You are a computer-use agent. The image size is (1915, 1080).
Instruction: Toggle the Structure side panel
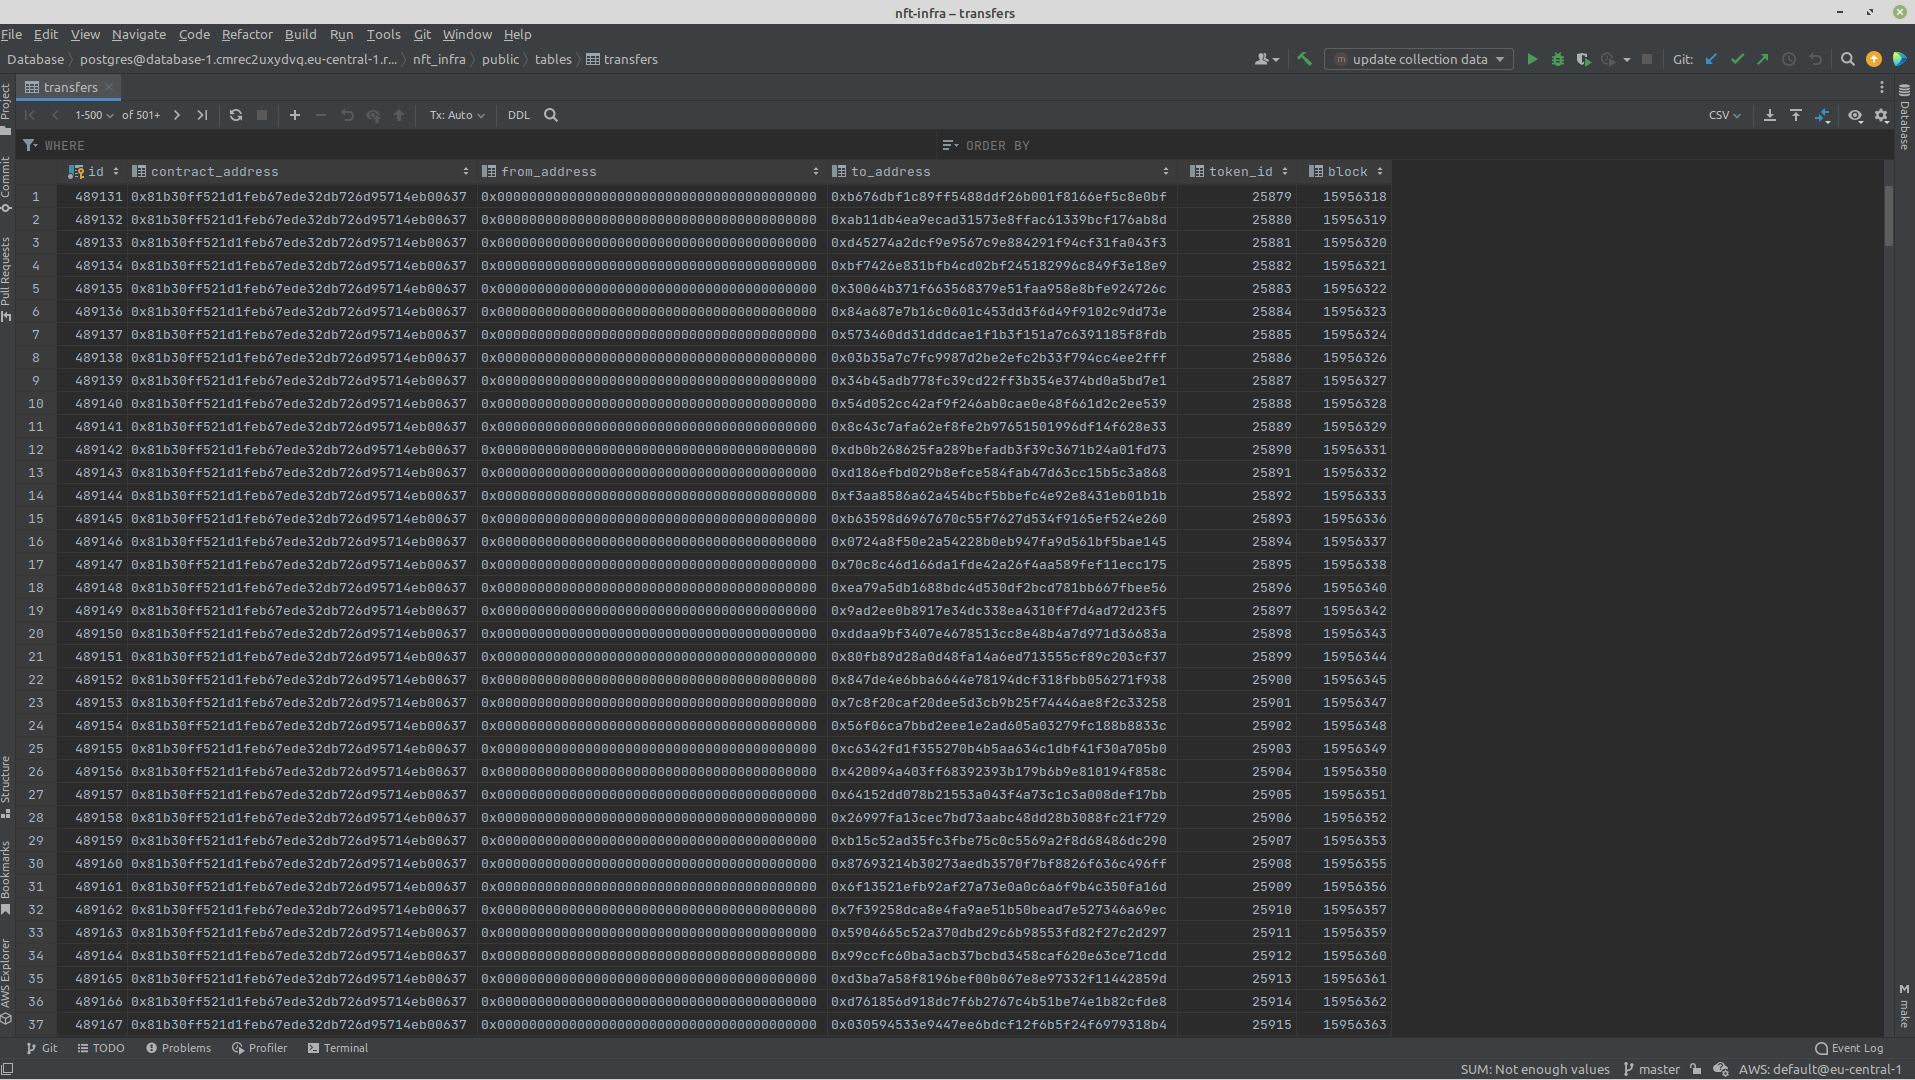pos(6,787)
